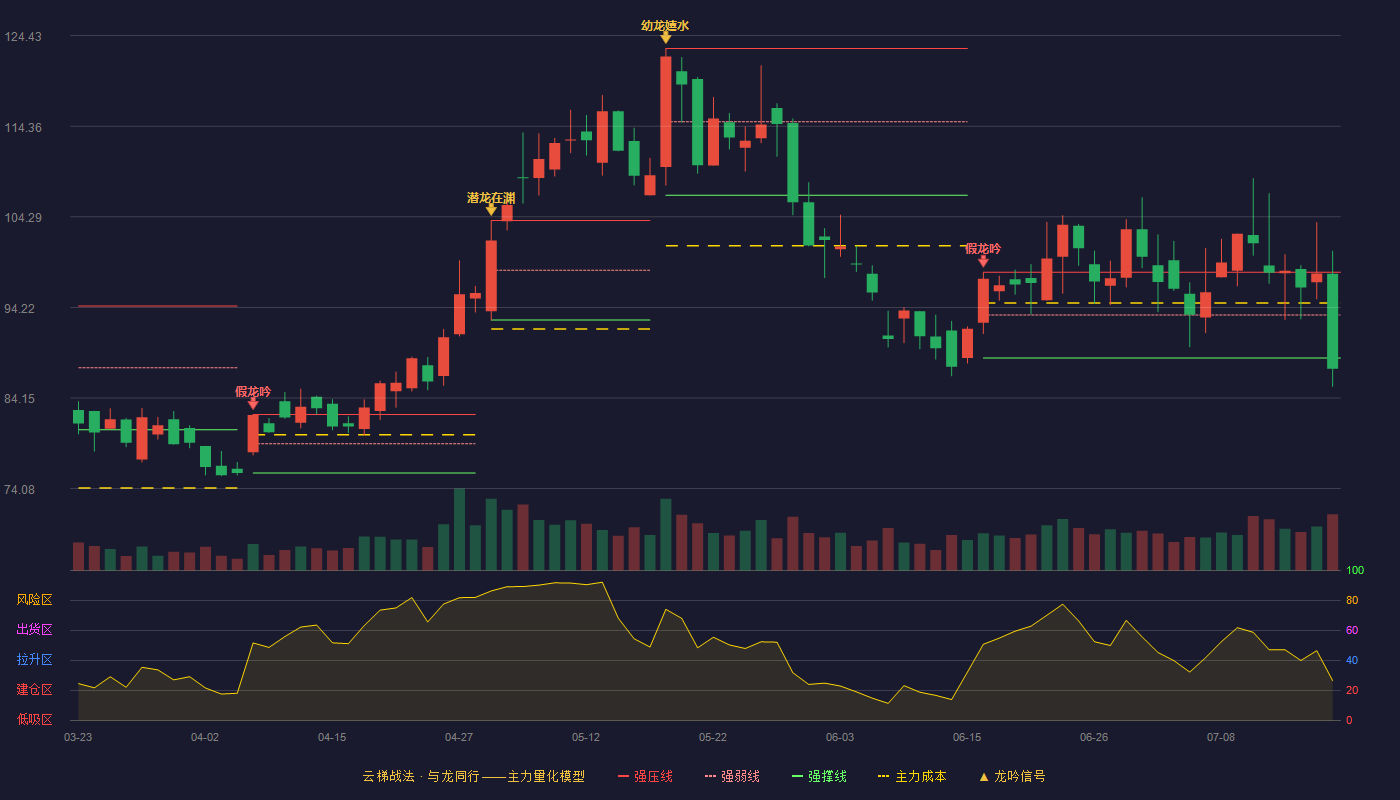Click the 104.29 price axis label
Screen dimensions: 1400x800
point(23,218)
